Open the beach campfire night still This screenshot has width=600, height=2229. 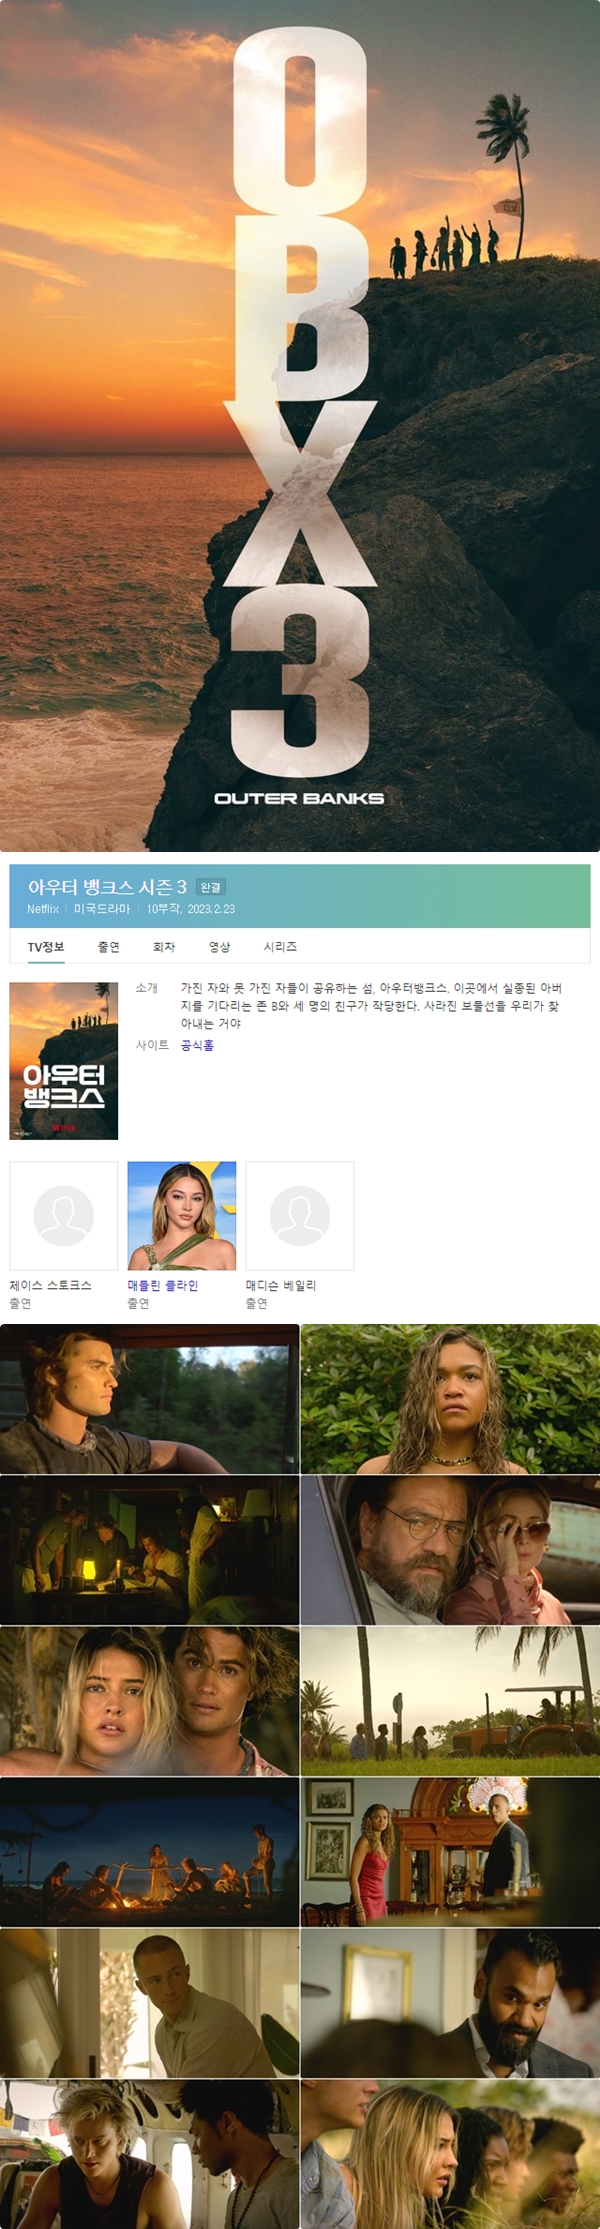(150, 1851)
